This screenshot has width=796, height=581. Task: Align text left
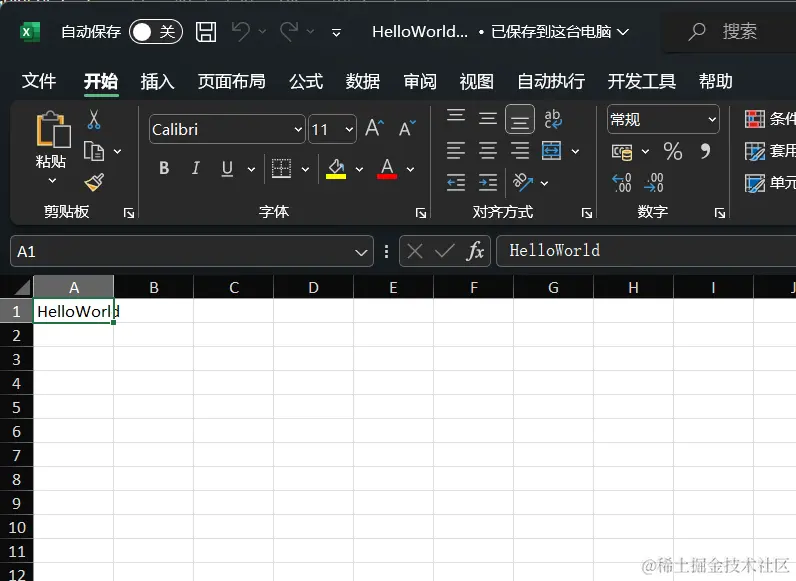[x=456, y=151]
